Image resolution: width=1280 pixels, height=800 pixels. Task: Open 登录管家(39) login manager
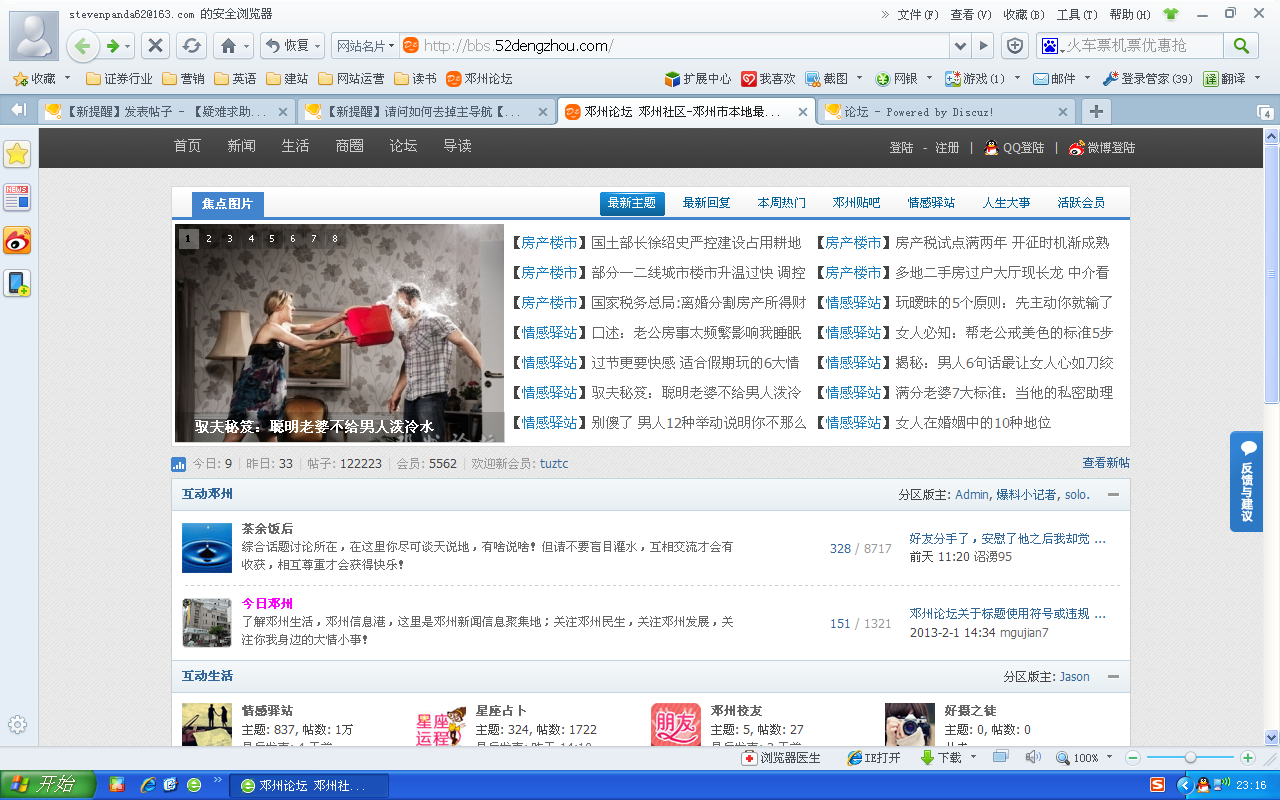click(x=1148, y=78)
